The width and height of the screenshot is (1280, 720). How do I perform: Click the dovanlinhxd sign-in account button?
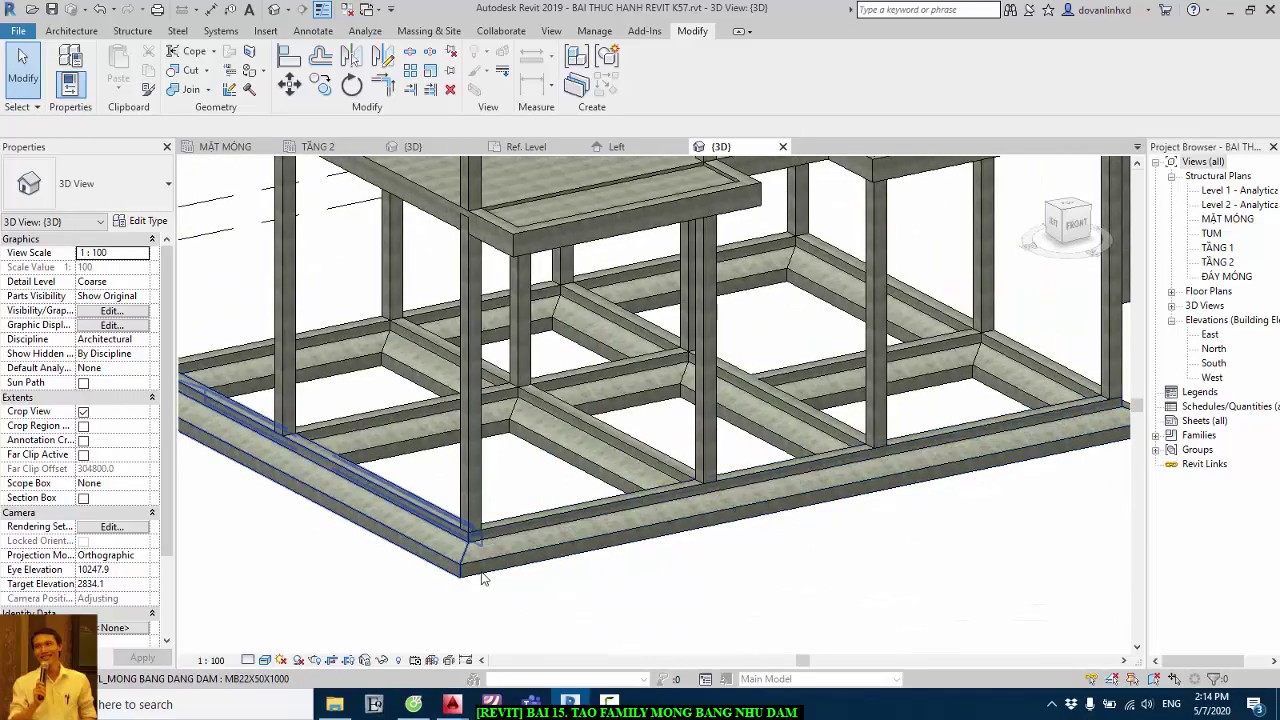pyautogui.click(x=1097, y=10)
